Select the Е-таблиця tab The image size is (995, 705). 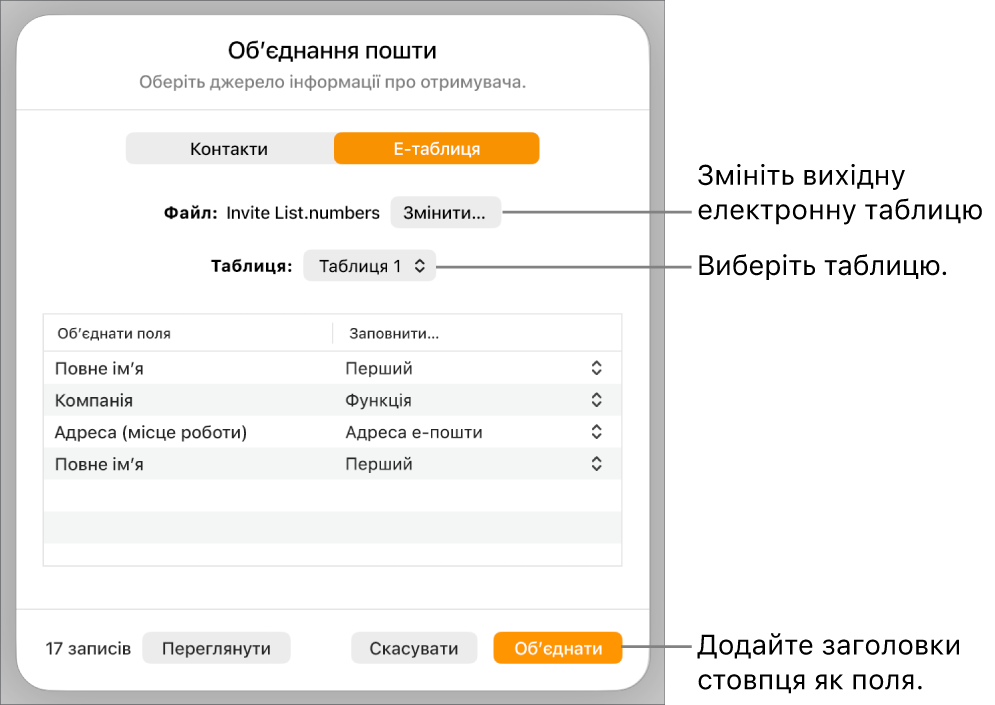tap(437, 148)
